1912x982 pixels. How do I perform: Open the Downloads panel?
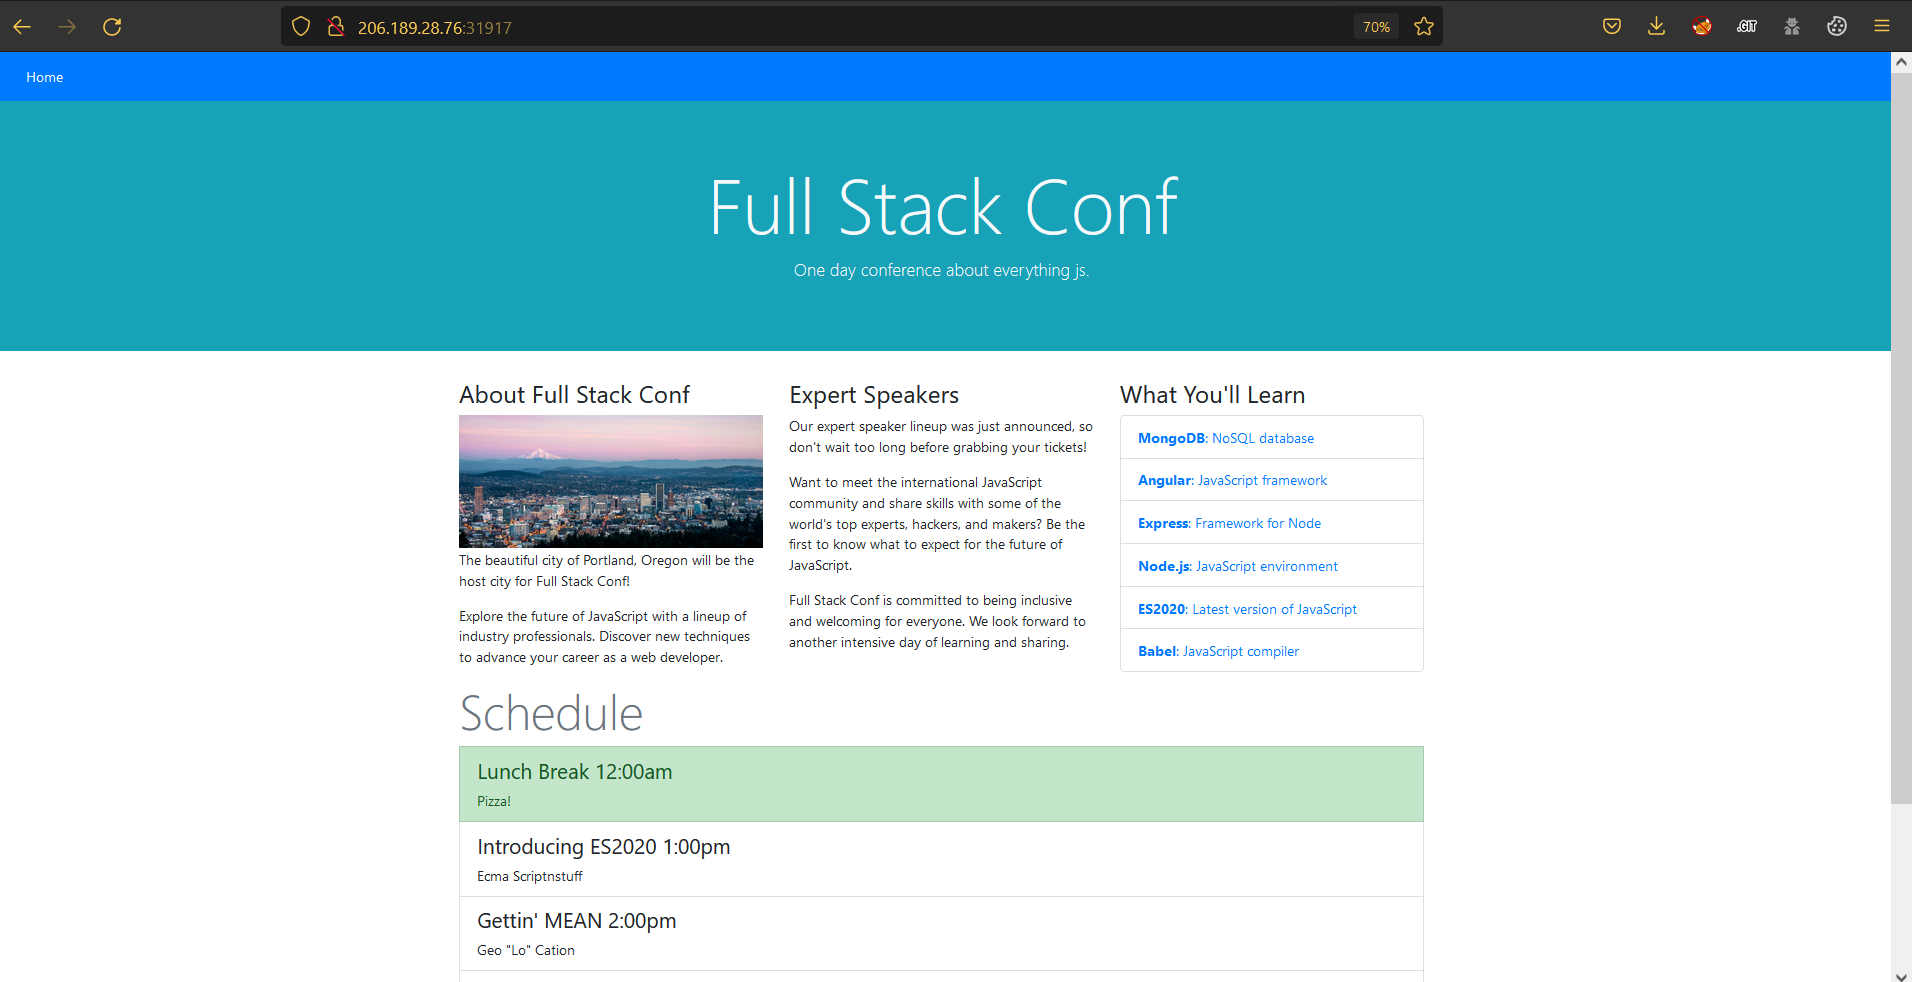1657,27
